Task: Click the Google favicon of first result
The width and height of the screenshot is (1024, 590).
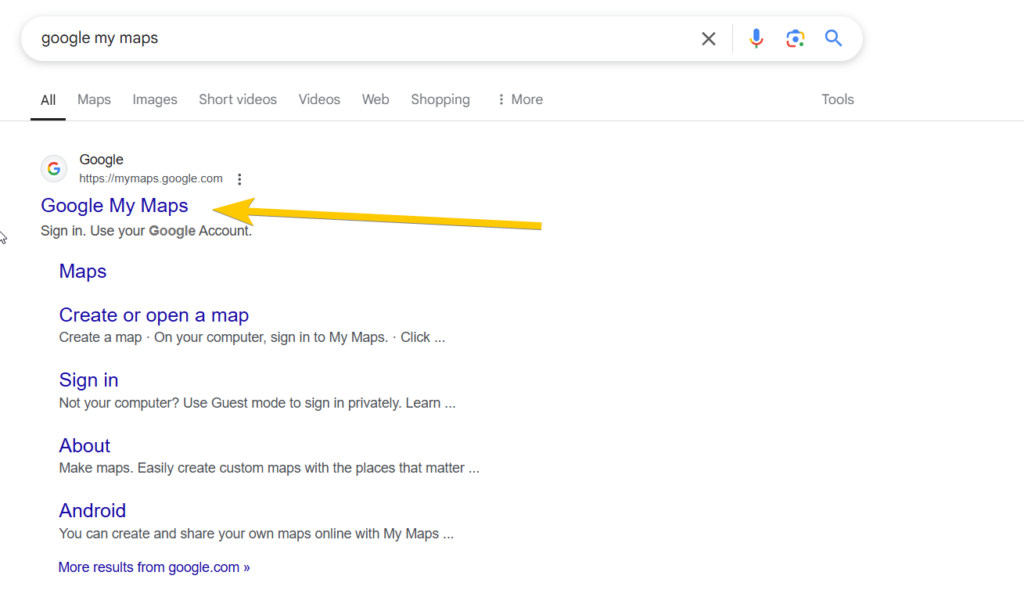Action: 54,169
